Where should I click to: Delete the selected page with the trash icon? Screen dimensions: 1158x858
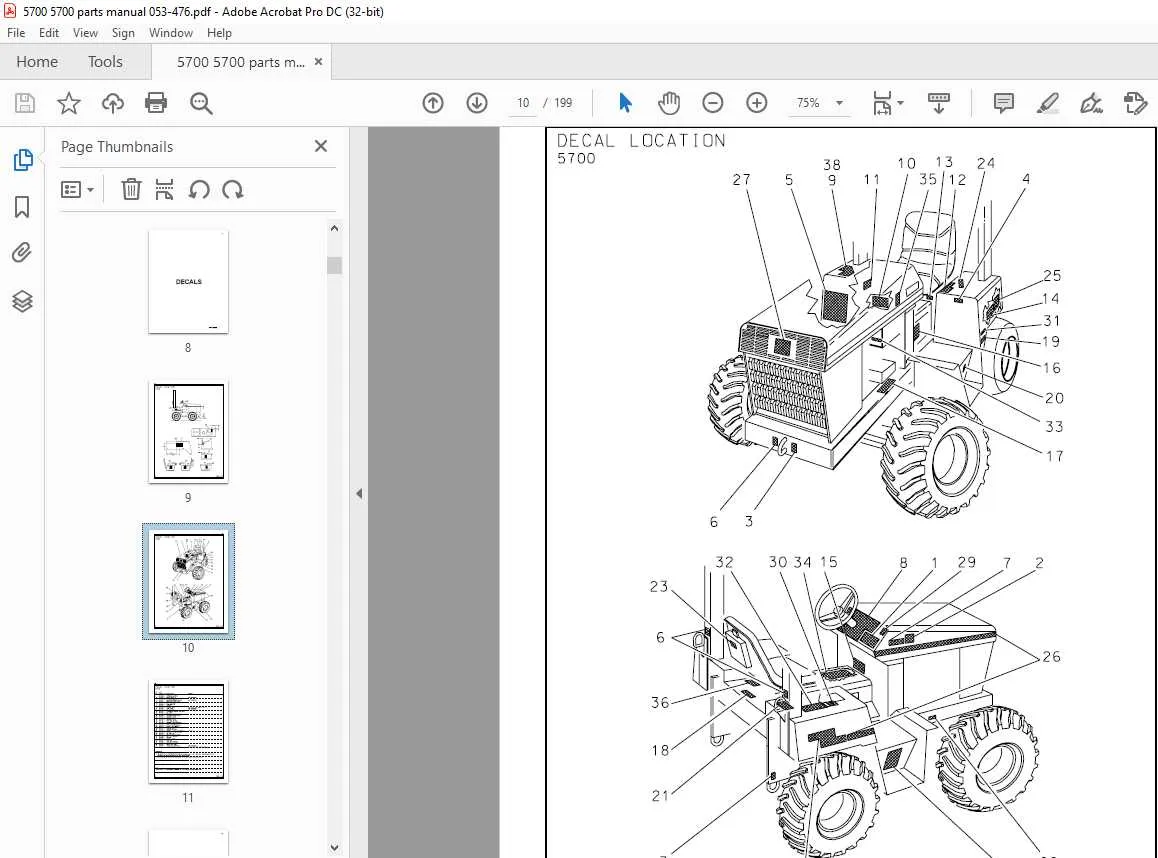pos(131,190)
